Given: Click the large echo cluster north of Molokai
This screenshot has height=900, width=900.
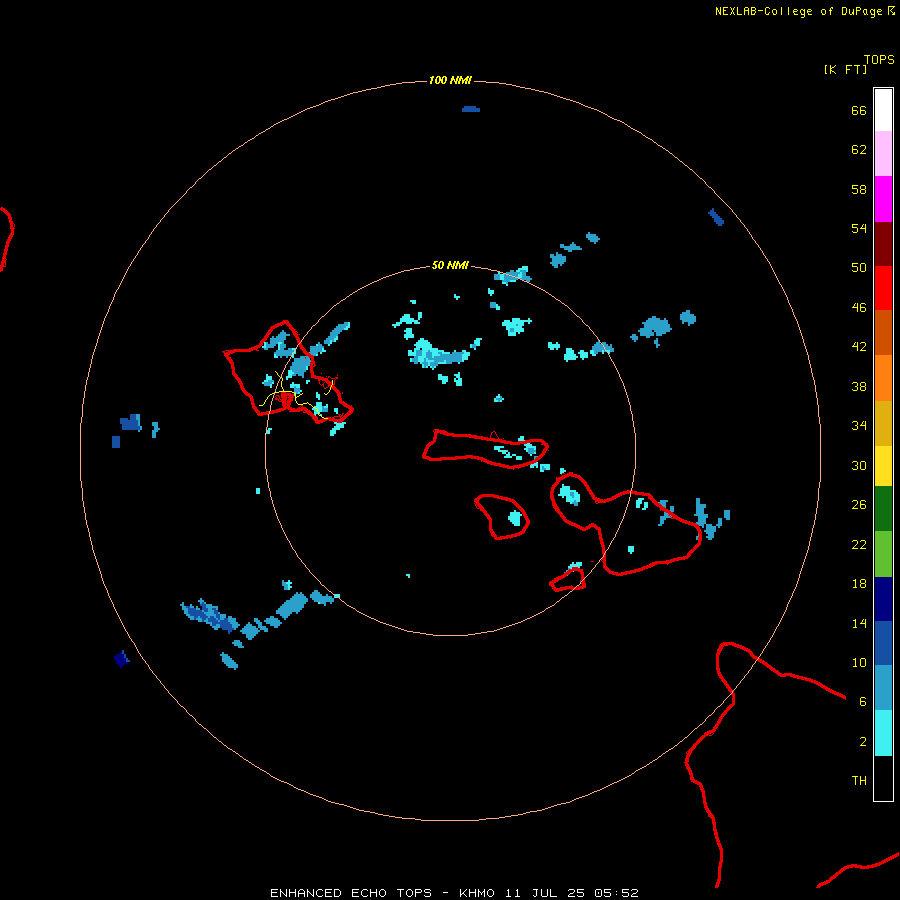Looking at the screenshot, I should [x=437, y=354].
